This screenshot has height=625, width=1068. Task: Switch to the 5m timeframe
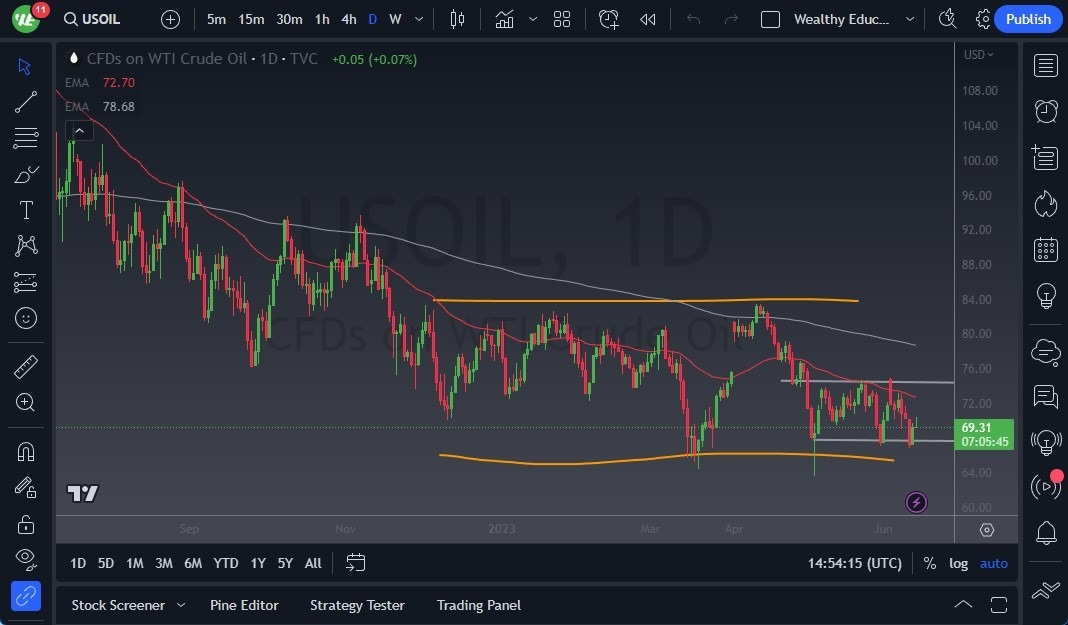coord(216,19)
